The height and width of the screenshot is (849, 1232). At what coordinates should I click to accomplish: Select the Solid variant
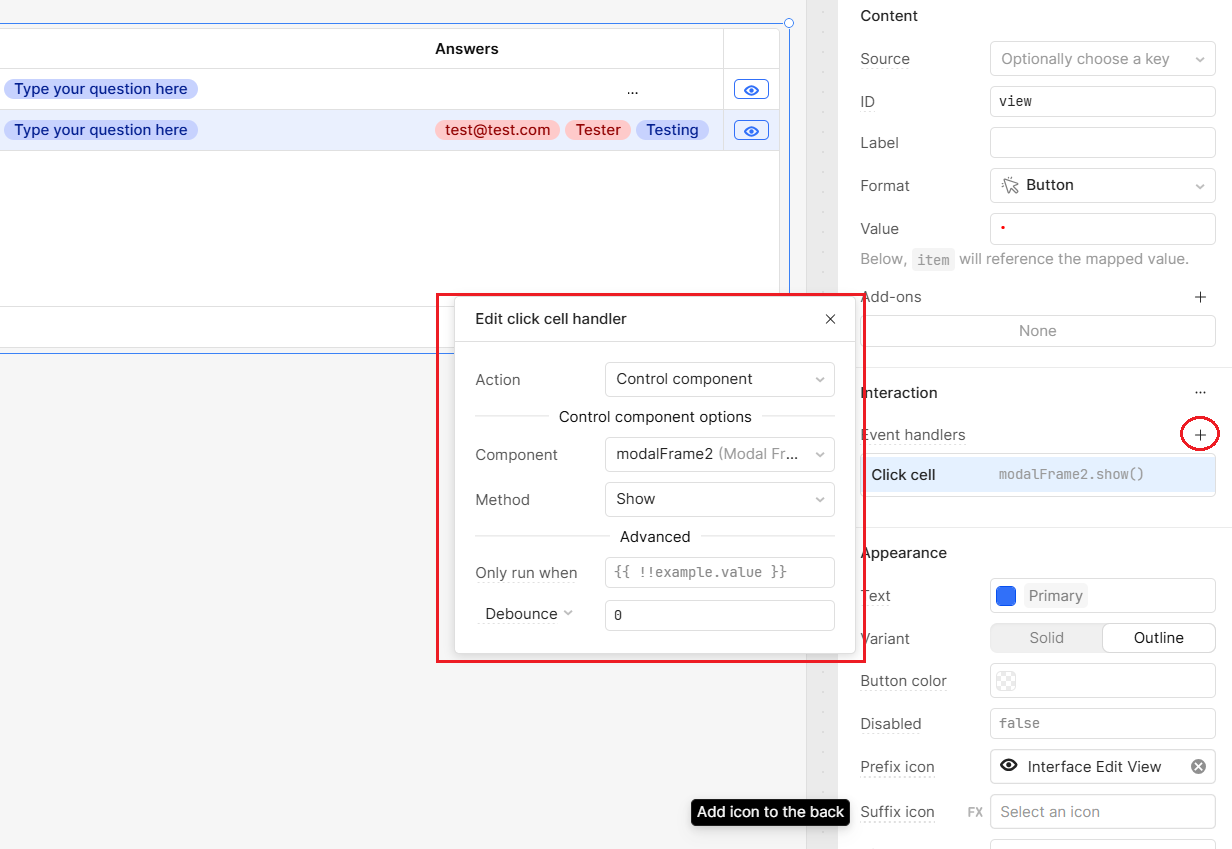1046,638
